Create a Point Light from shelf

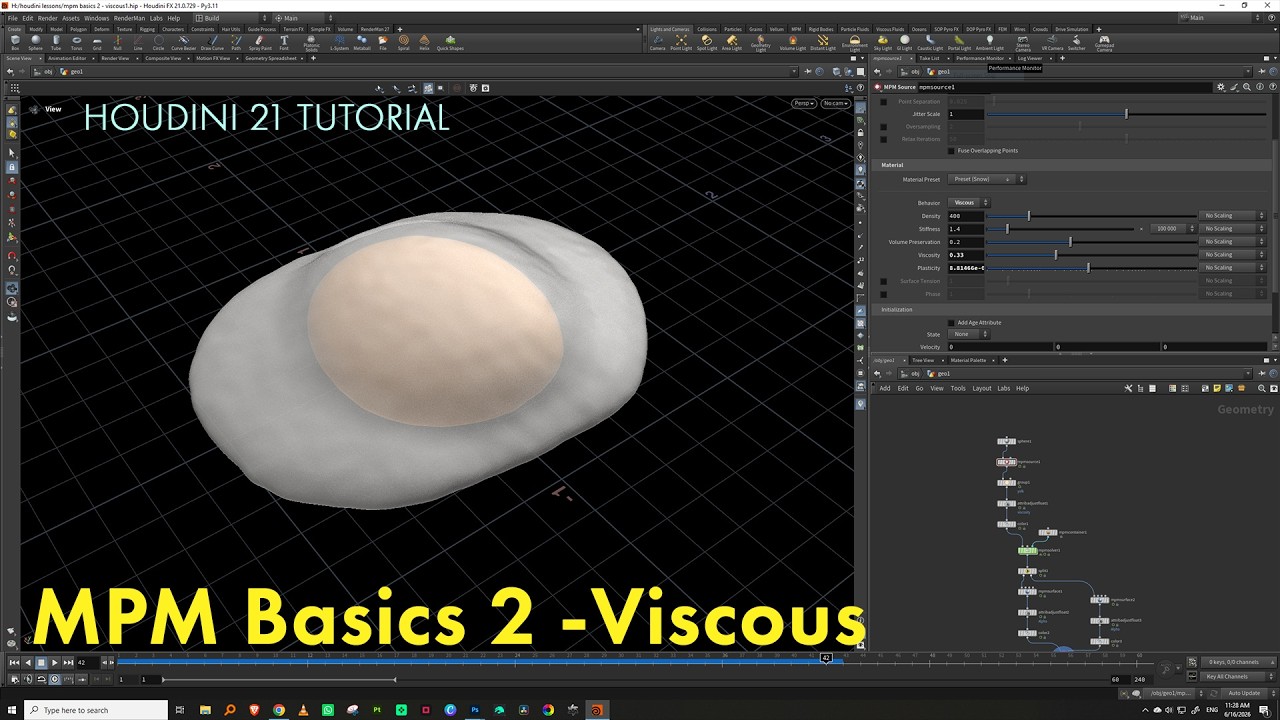pyautogui.click(x=681, y=42)
